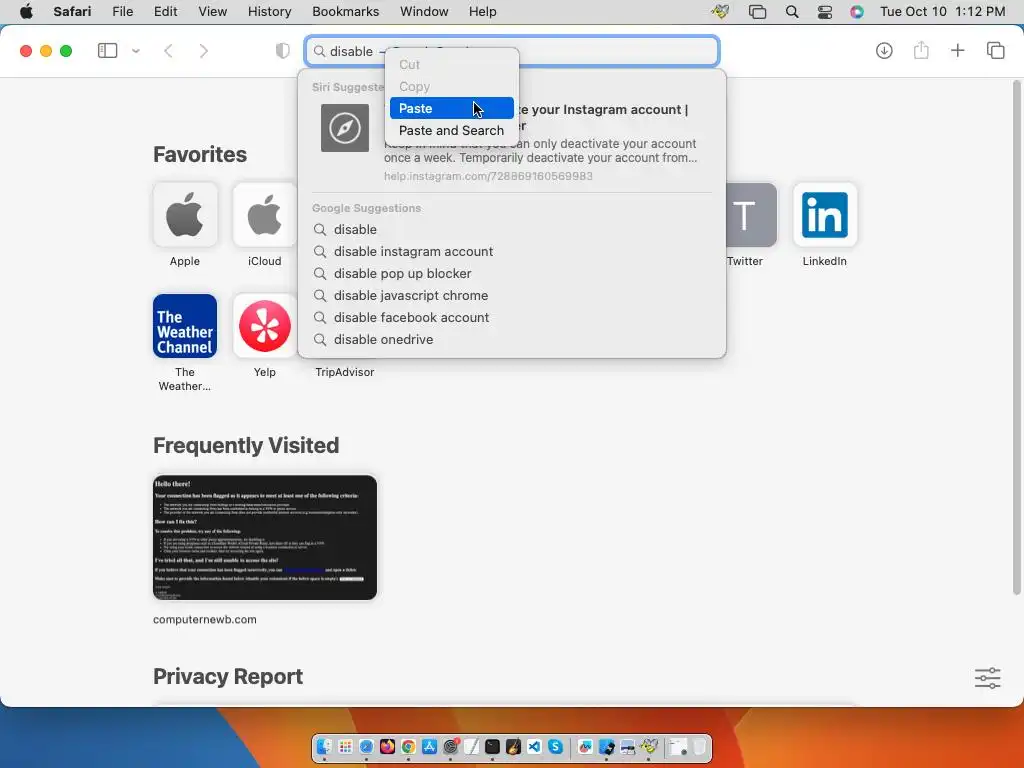Screen dimensions: 1024x768
Task: Open start page customization sliders icon
Action: click(x=987, y=678)
